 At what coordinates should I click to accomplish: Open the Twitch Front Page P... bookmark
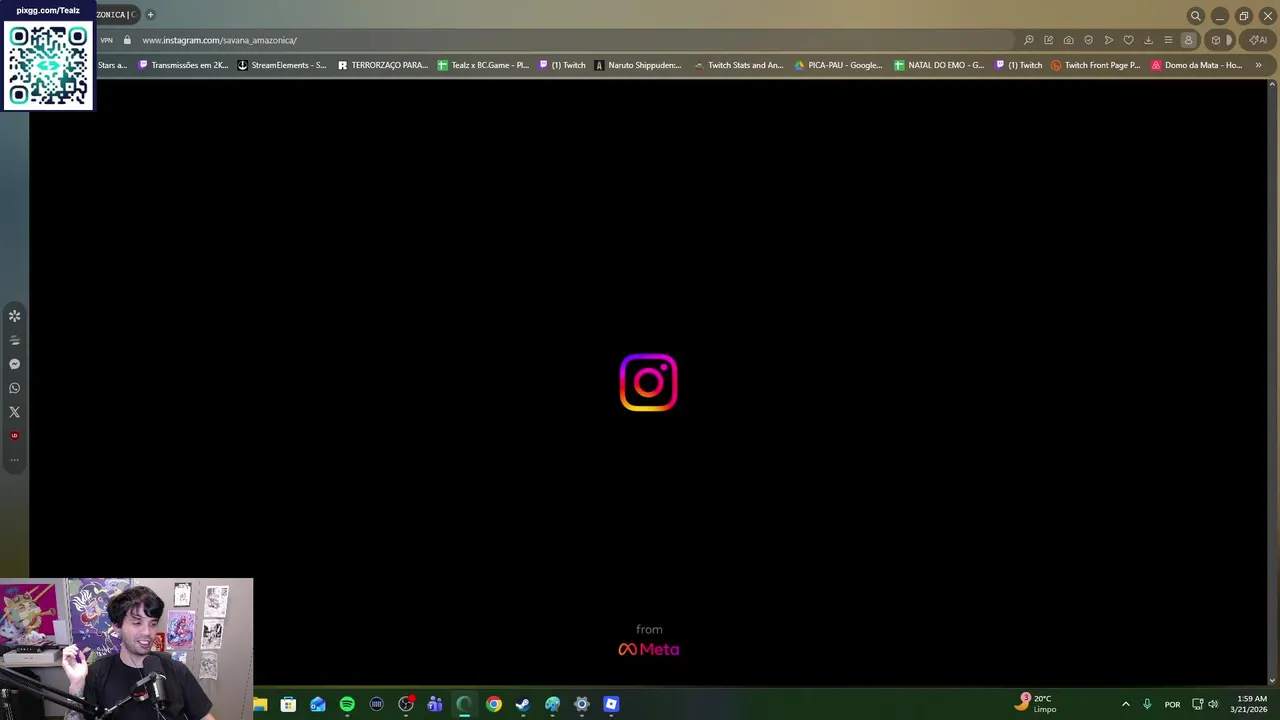(1095, 65)
